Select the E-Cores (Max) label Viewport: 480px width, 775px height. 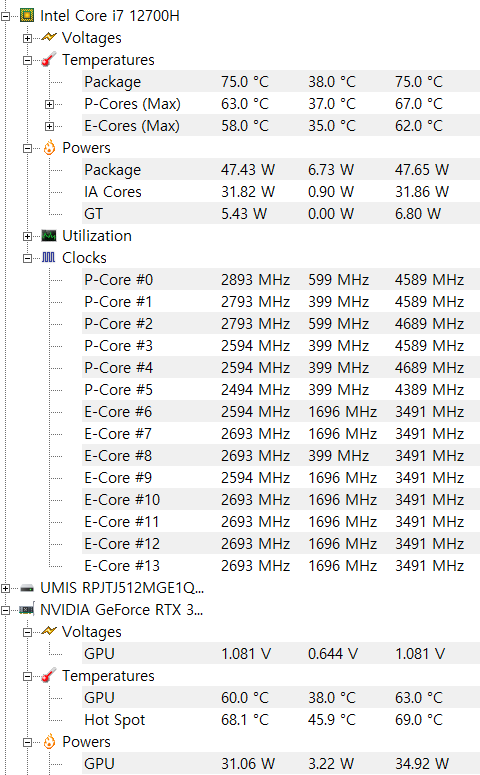tap(132, 126)
